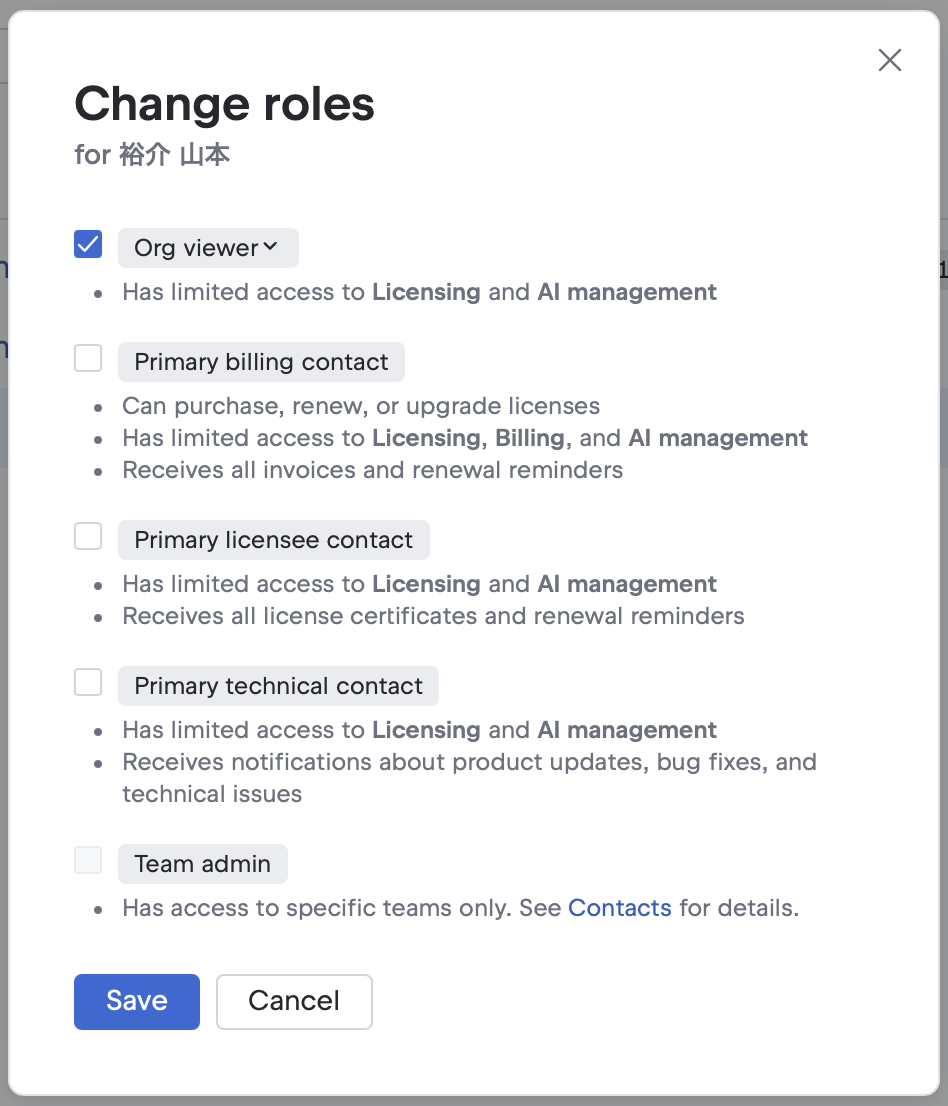Click the Primary billing contact label

click(x=261, y=362)
